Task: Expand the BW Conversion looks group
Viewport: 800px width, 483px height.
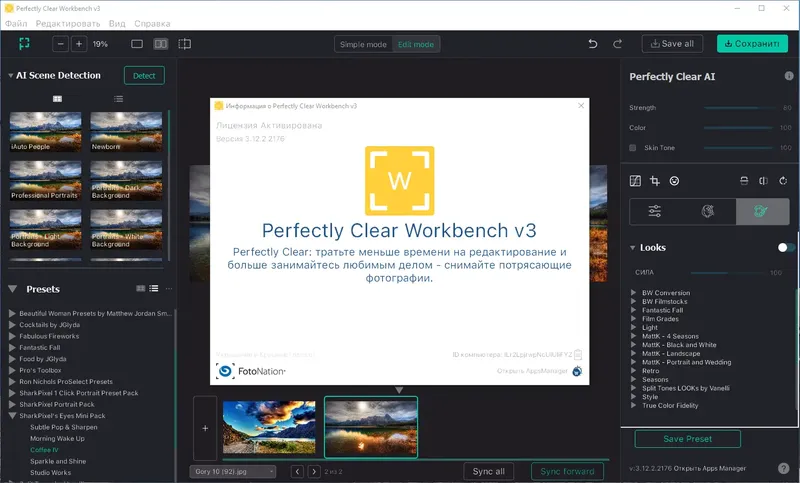Action: (633, 293)
